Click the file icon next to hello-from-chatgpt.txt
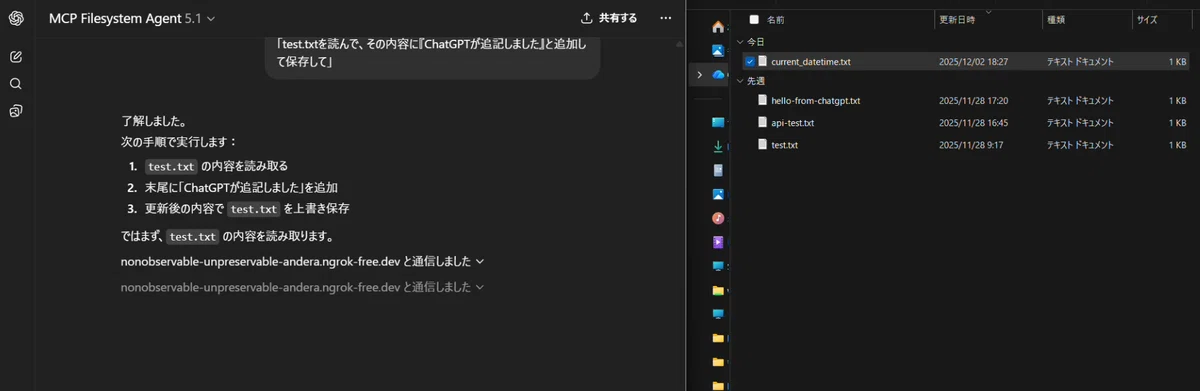Viewport: 1200px width, 391px height. pyautogui.click(x=763, y=100)
